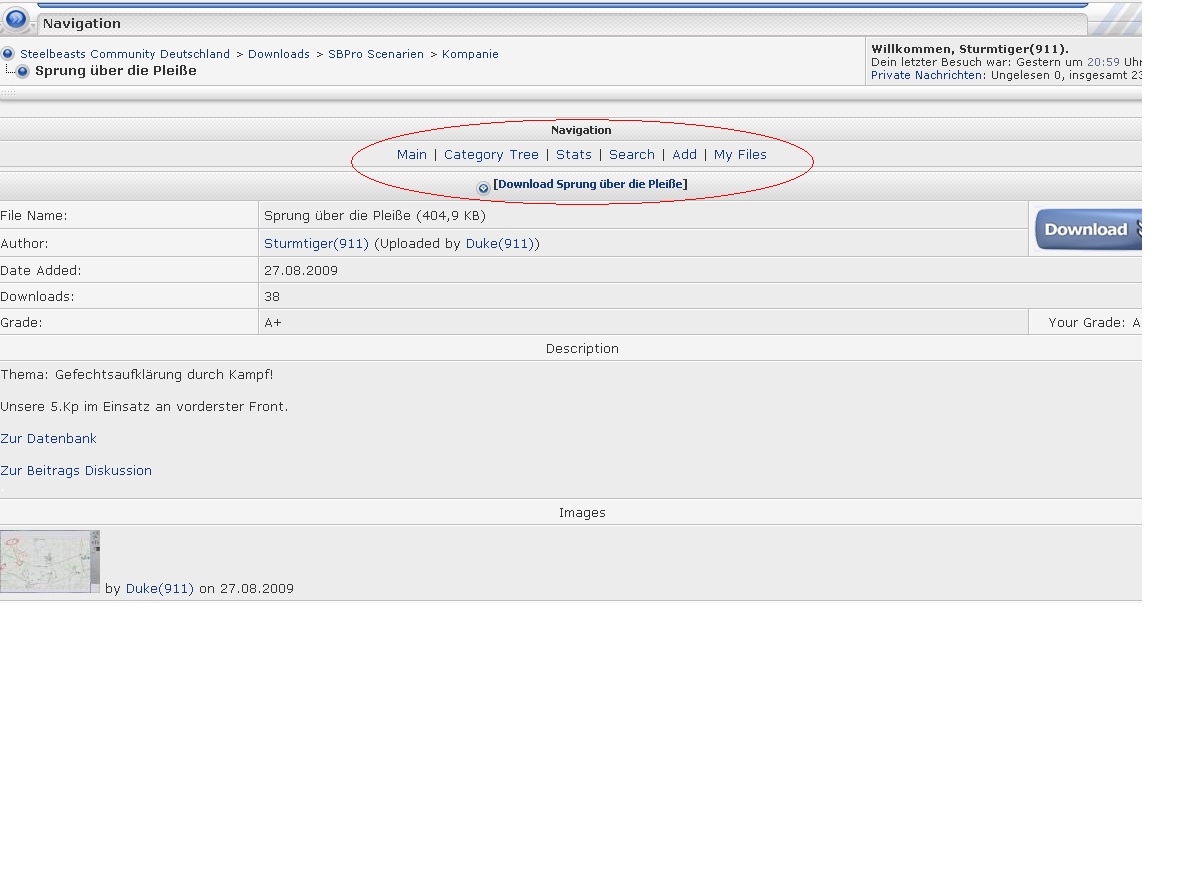1198x892 pixels.
Task: Open Search from the navigation row
Action: click(x=632, y=155)
